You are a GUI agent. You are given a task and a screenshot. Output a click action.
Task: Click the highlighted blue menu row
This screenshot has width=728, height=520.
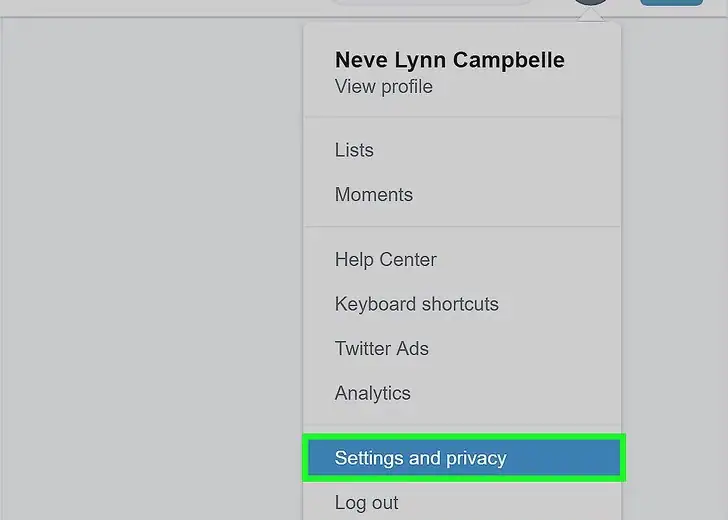pos(464,458)
